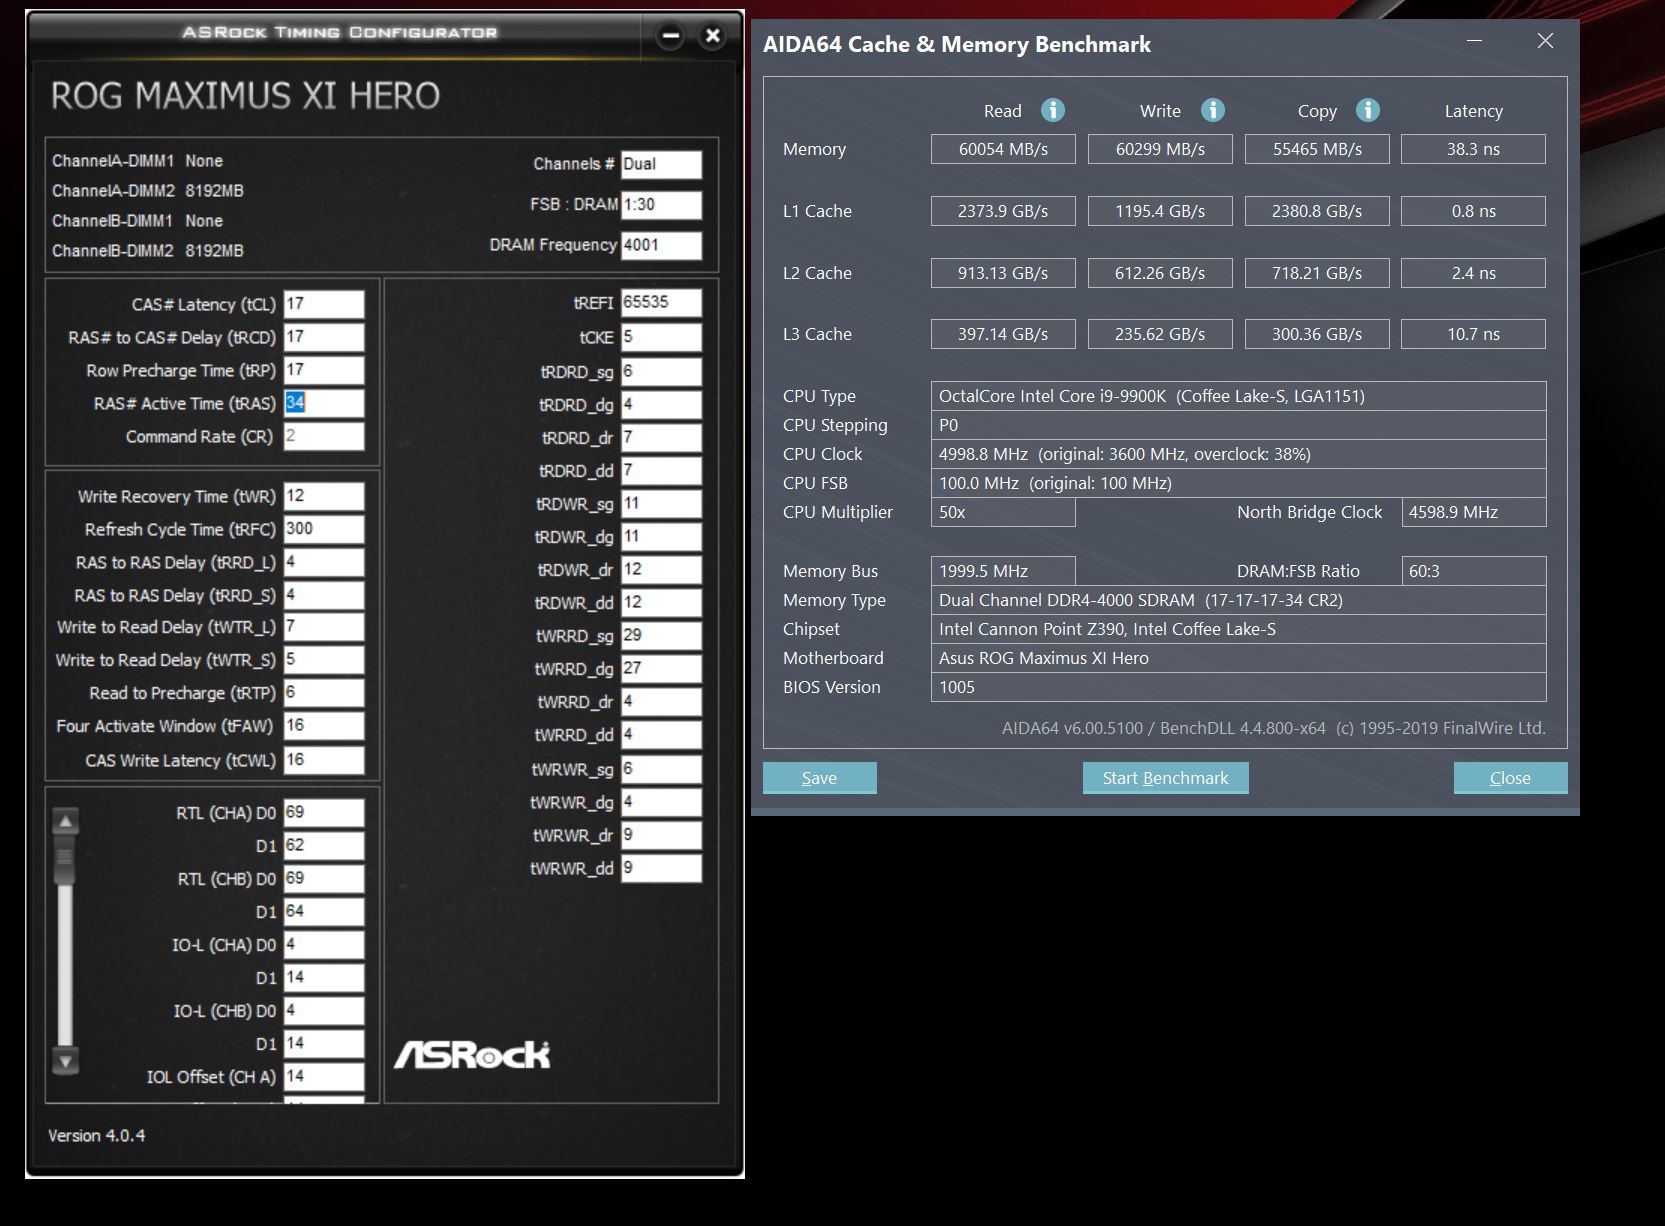Screen dimensions: 1665x1226
Task: Select the tCKE field
Action: (x=661, y=337)
